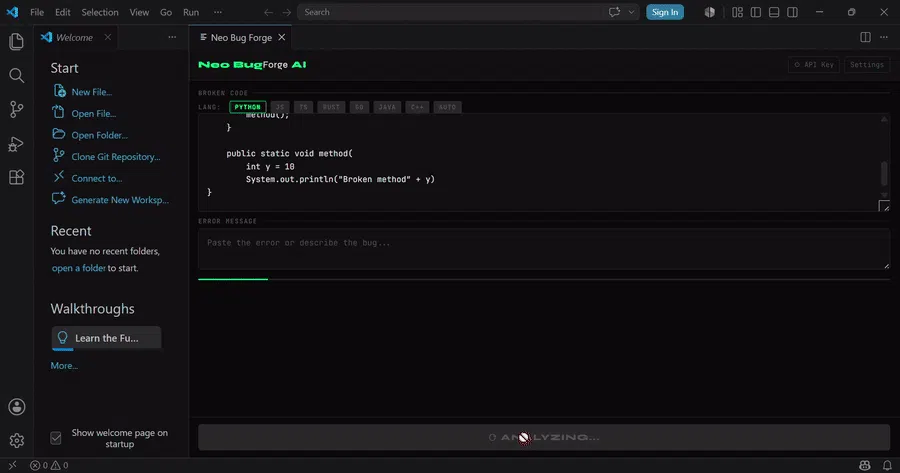900x473 pixels.
Task: Click the code editor scrollbar thumb
Action: [x=884, y=174]
